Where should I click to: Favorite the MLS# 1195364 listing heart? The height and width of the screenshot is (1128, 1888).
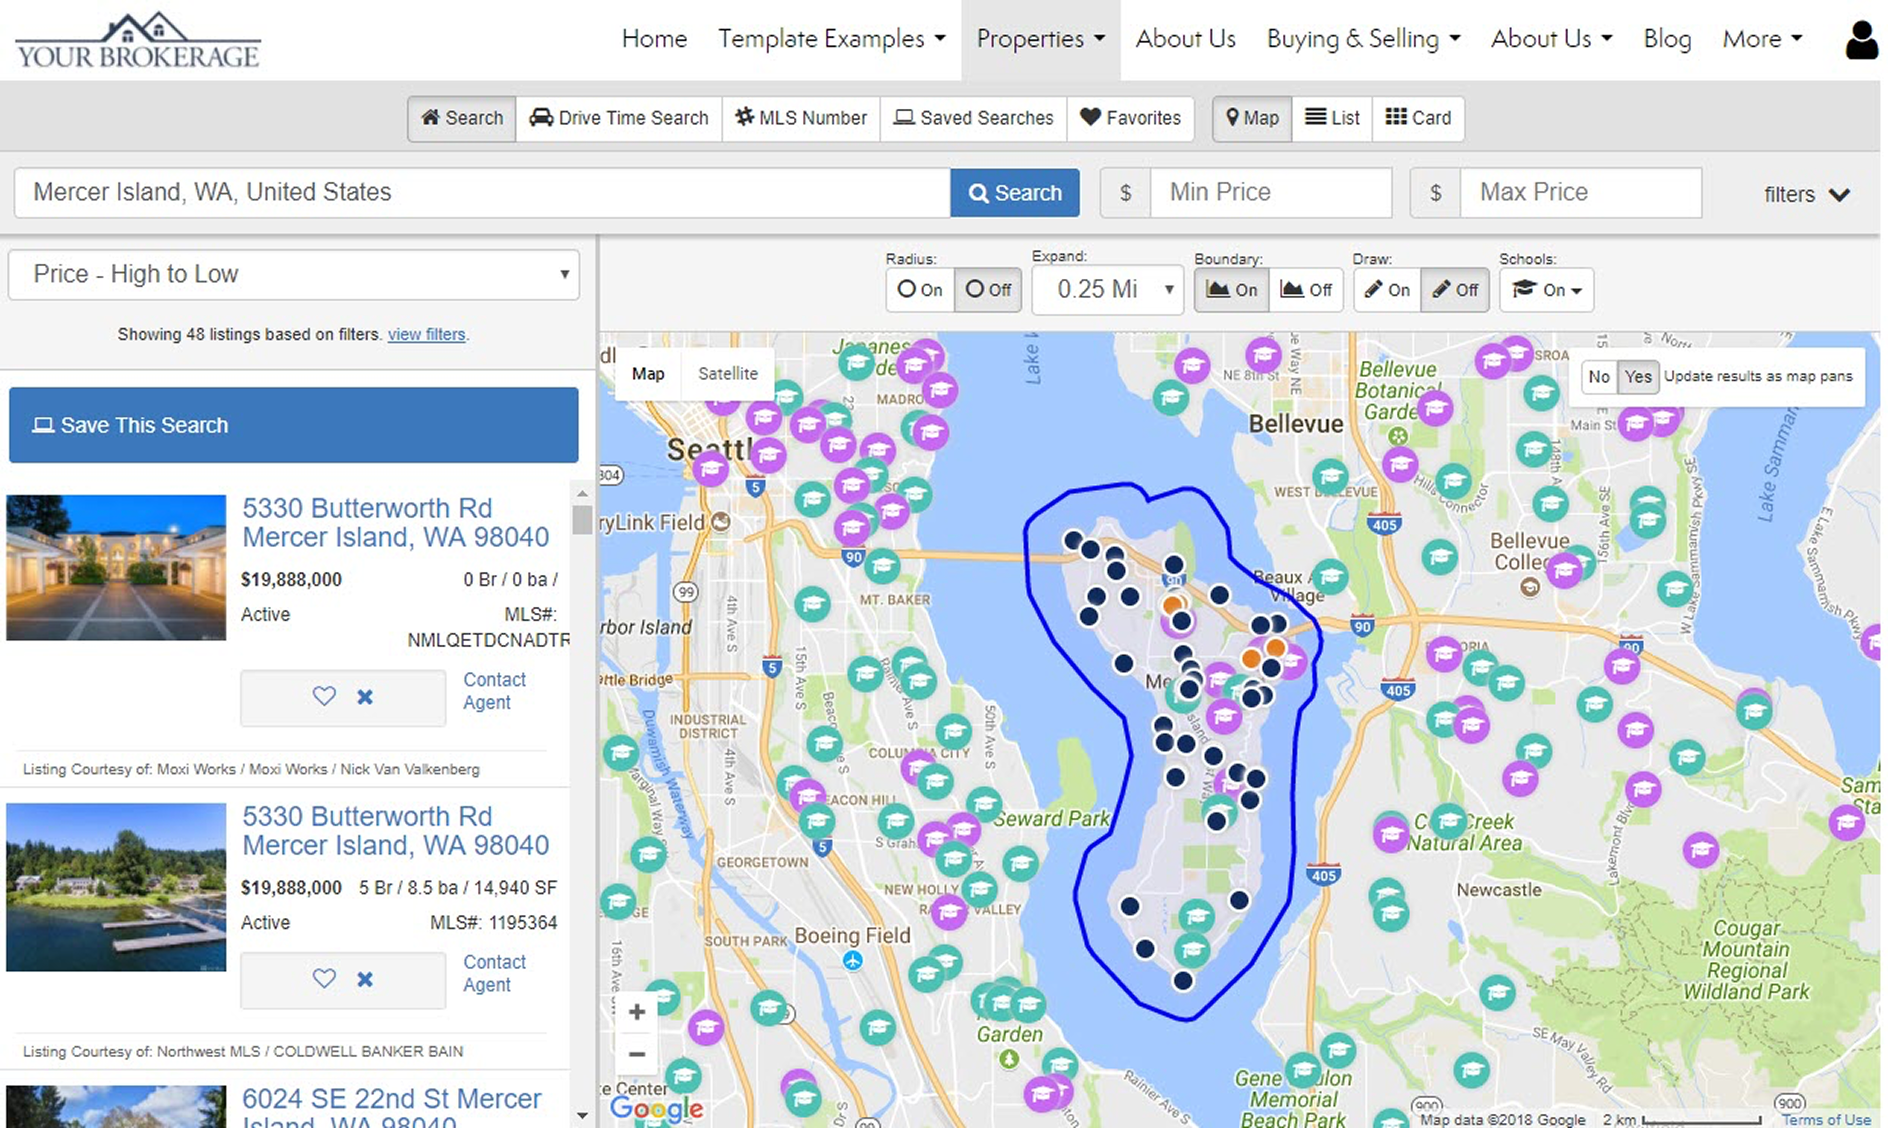(x=324, y=978)
